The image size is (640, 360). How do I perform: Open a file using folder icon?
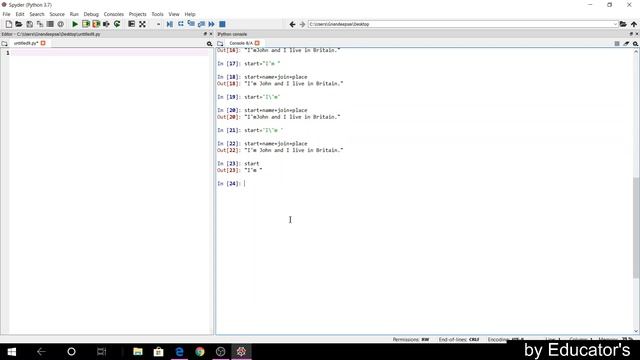19,24
